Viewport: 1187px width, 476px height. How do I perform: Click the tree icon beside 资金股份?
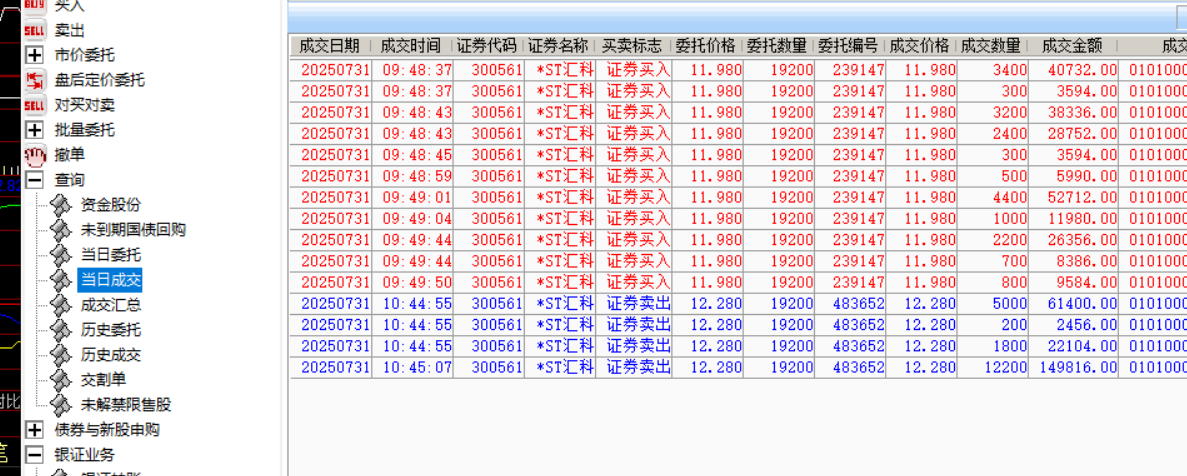point(61,205)
